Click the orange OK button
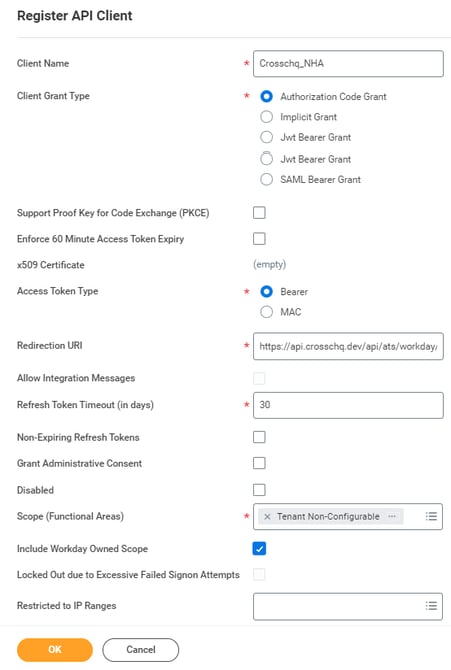 coord(55,649)
